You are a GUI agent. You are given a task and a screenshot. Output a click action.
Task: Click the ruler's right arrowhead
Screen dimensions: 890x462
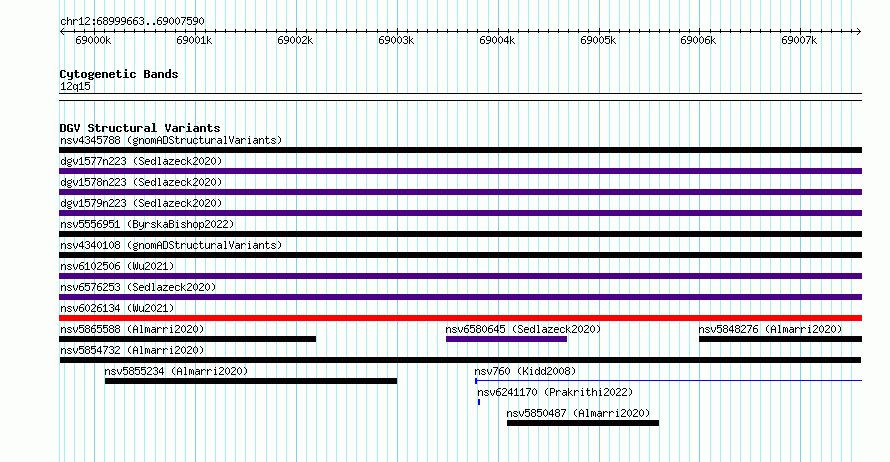pyautogui.click(x=859, y=32)
